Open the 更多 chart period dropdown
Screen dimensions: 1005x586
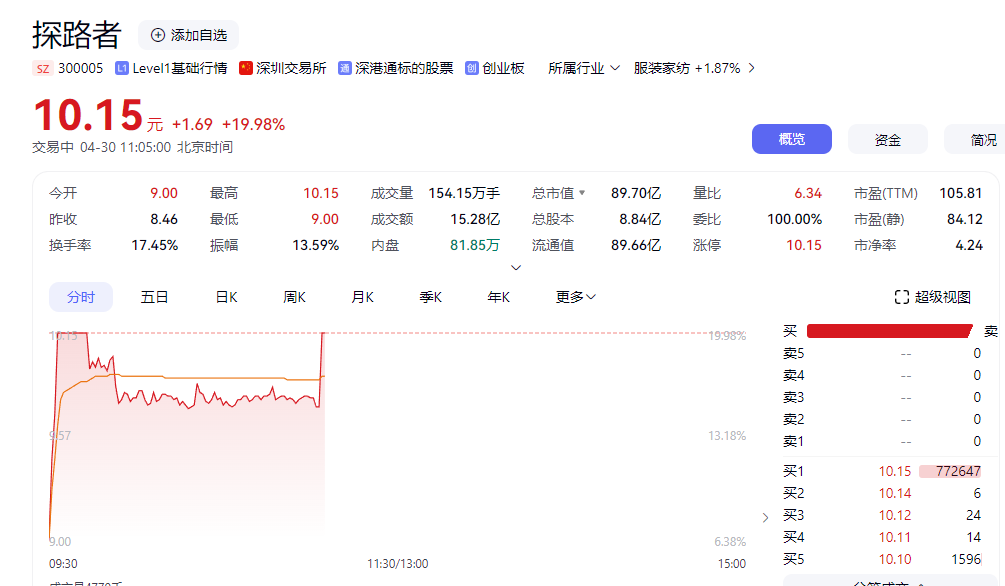(x=576, y=297)
